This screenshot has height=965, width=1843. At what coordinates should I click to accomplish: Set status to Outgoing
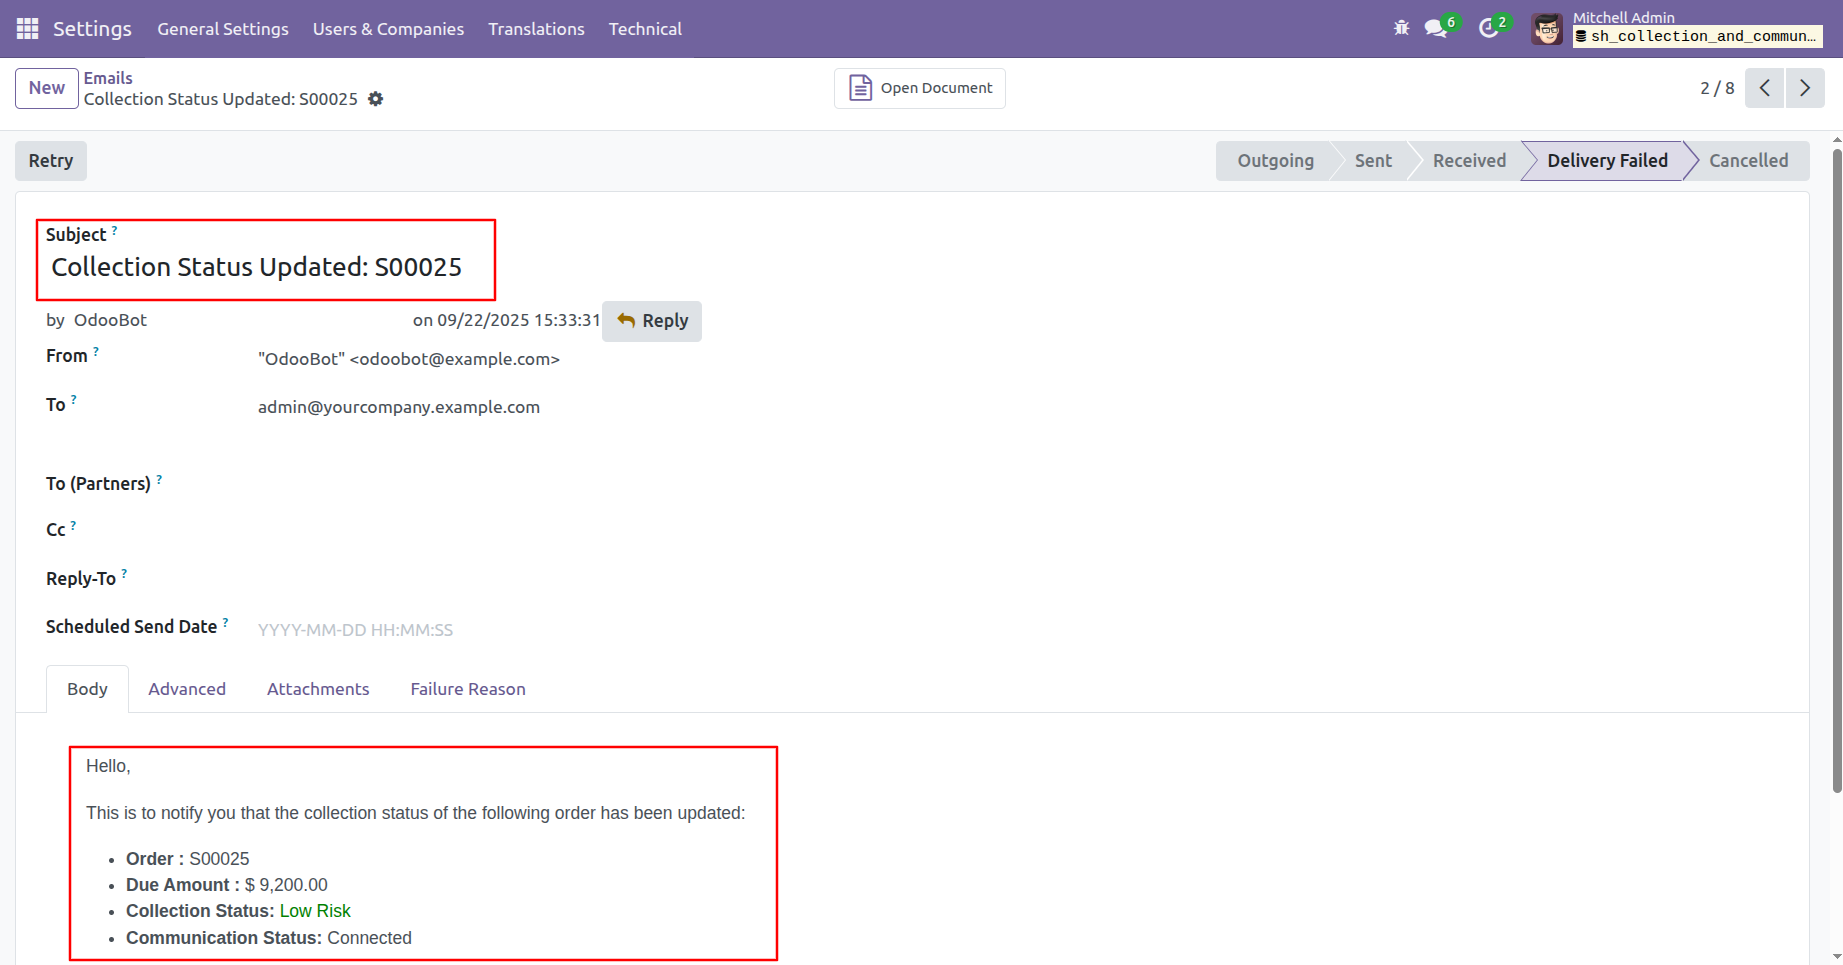point(1275,161)
